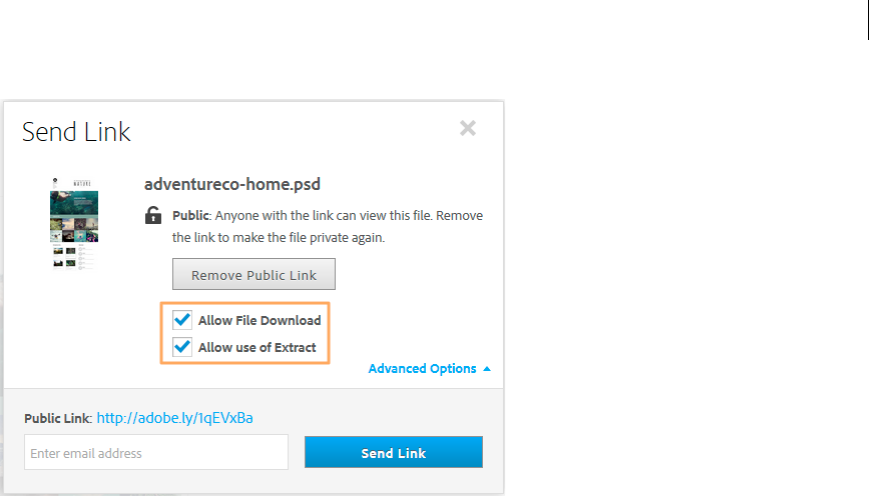Click the Advanced Options link text
Image resolution: width=869 pixels, height=496 pixels.
click(x=422, y=369)
